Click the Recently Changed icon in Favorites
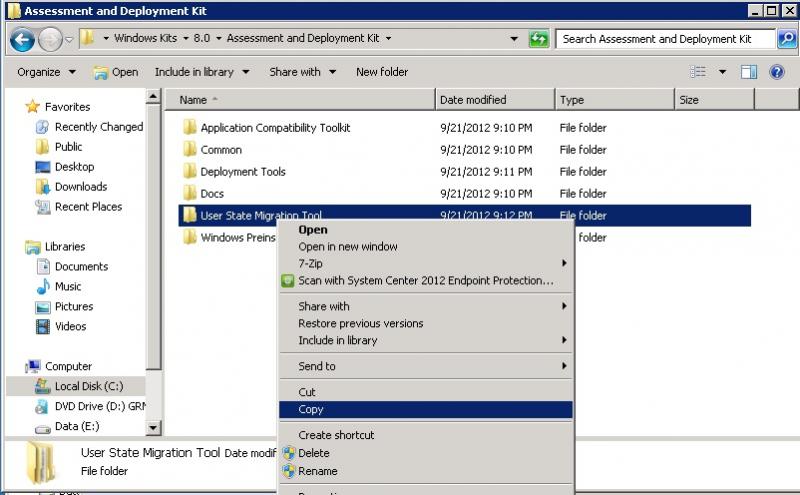The image size is (800, 495). (x=42, y=127)
